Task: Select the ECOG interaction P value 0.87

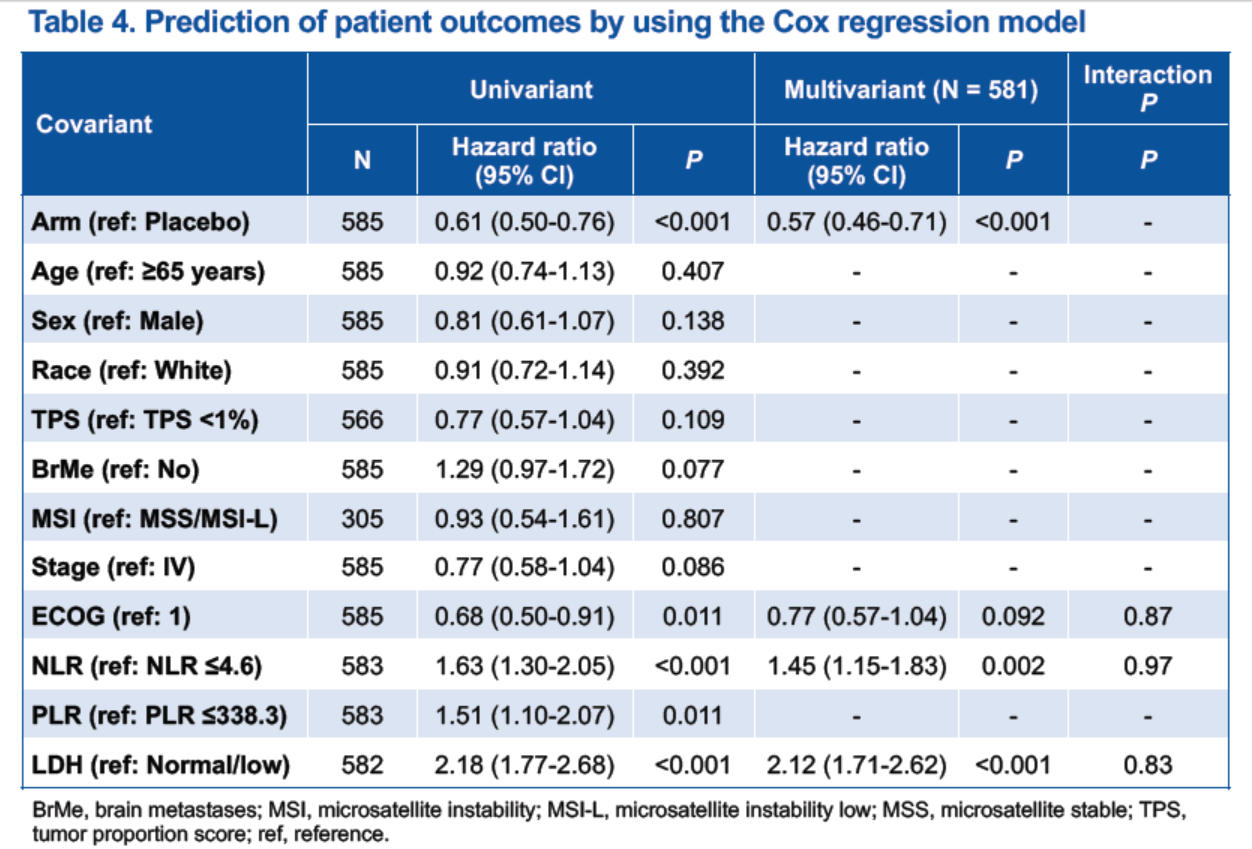Action: pyautogui.click(x=1147, y=616)
